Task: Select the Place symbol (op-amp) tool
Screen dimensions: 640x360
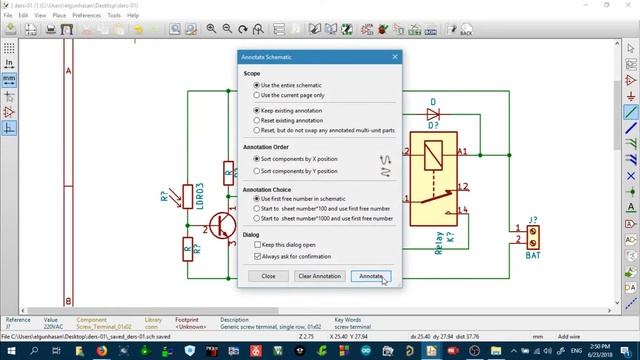Action: pyautogui.click(x=631, y=80)
